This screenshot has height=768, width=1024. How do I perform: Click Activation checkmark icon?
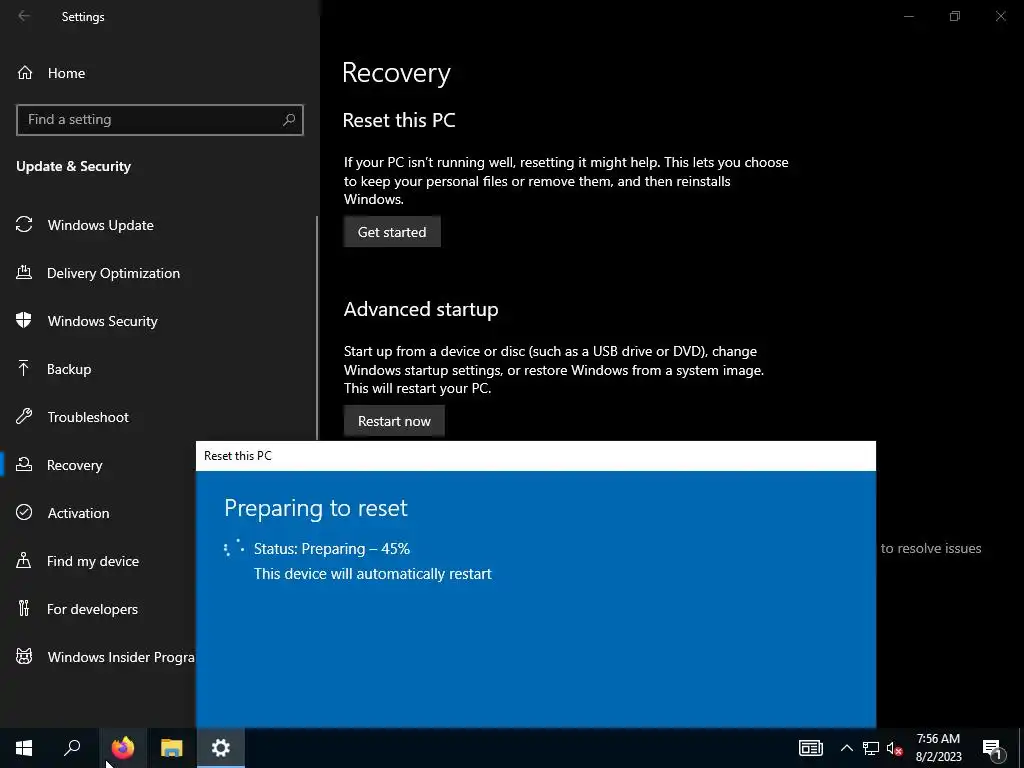(x=24, y=512)
